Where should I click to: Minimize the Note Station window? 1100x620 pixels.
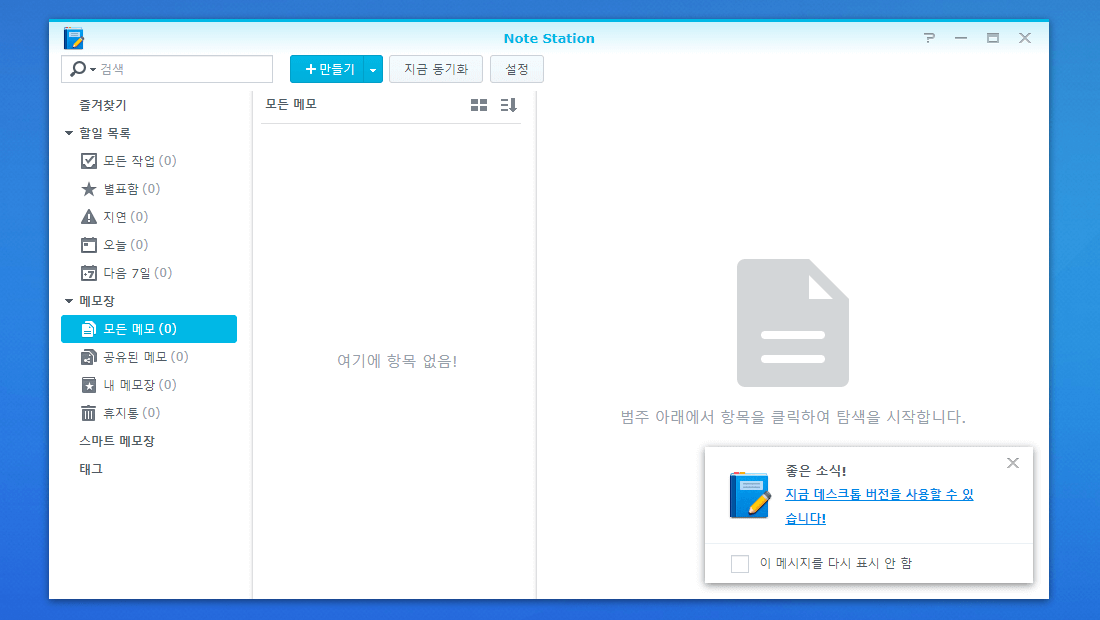click(x=960, y=38)
